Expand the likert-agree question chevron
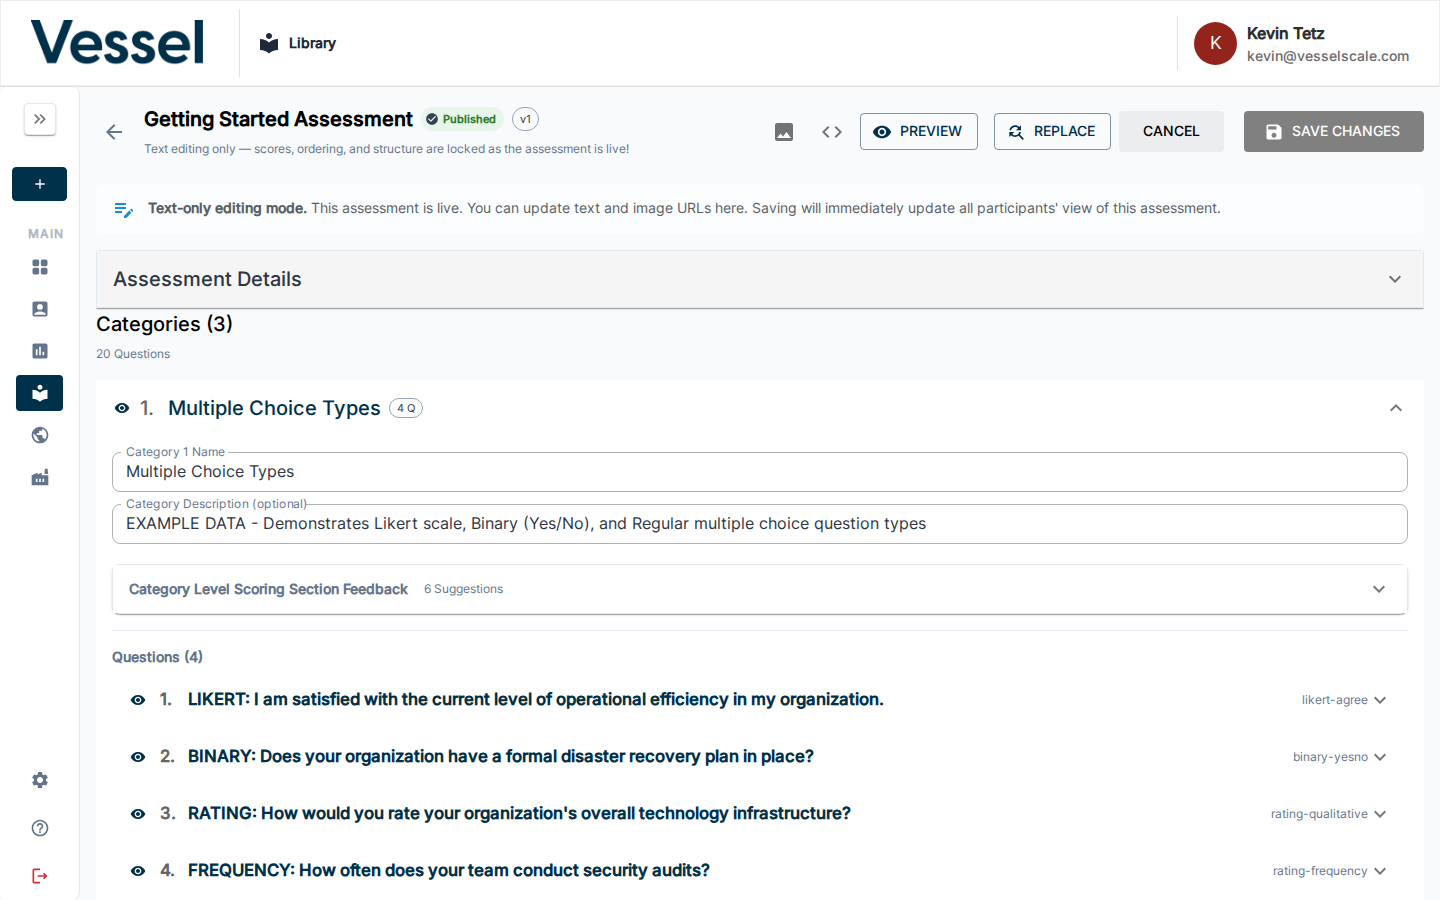This screenshot has width=1440, height=900. (1380, 700)
